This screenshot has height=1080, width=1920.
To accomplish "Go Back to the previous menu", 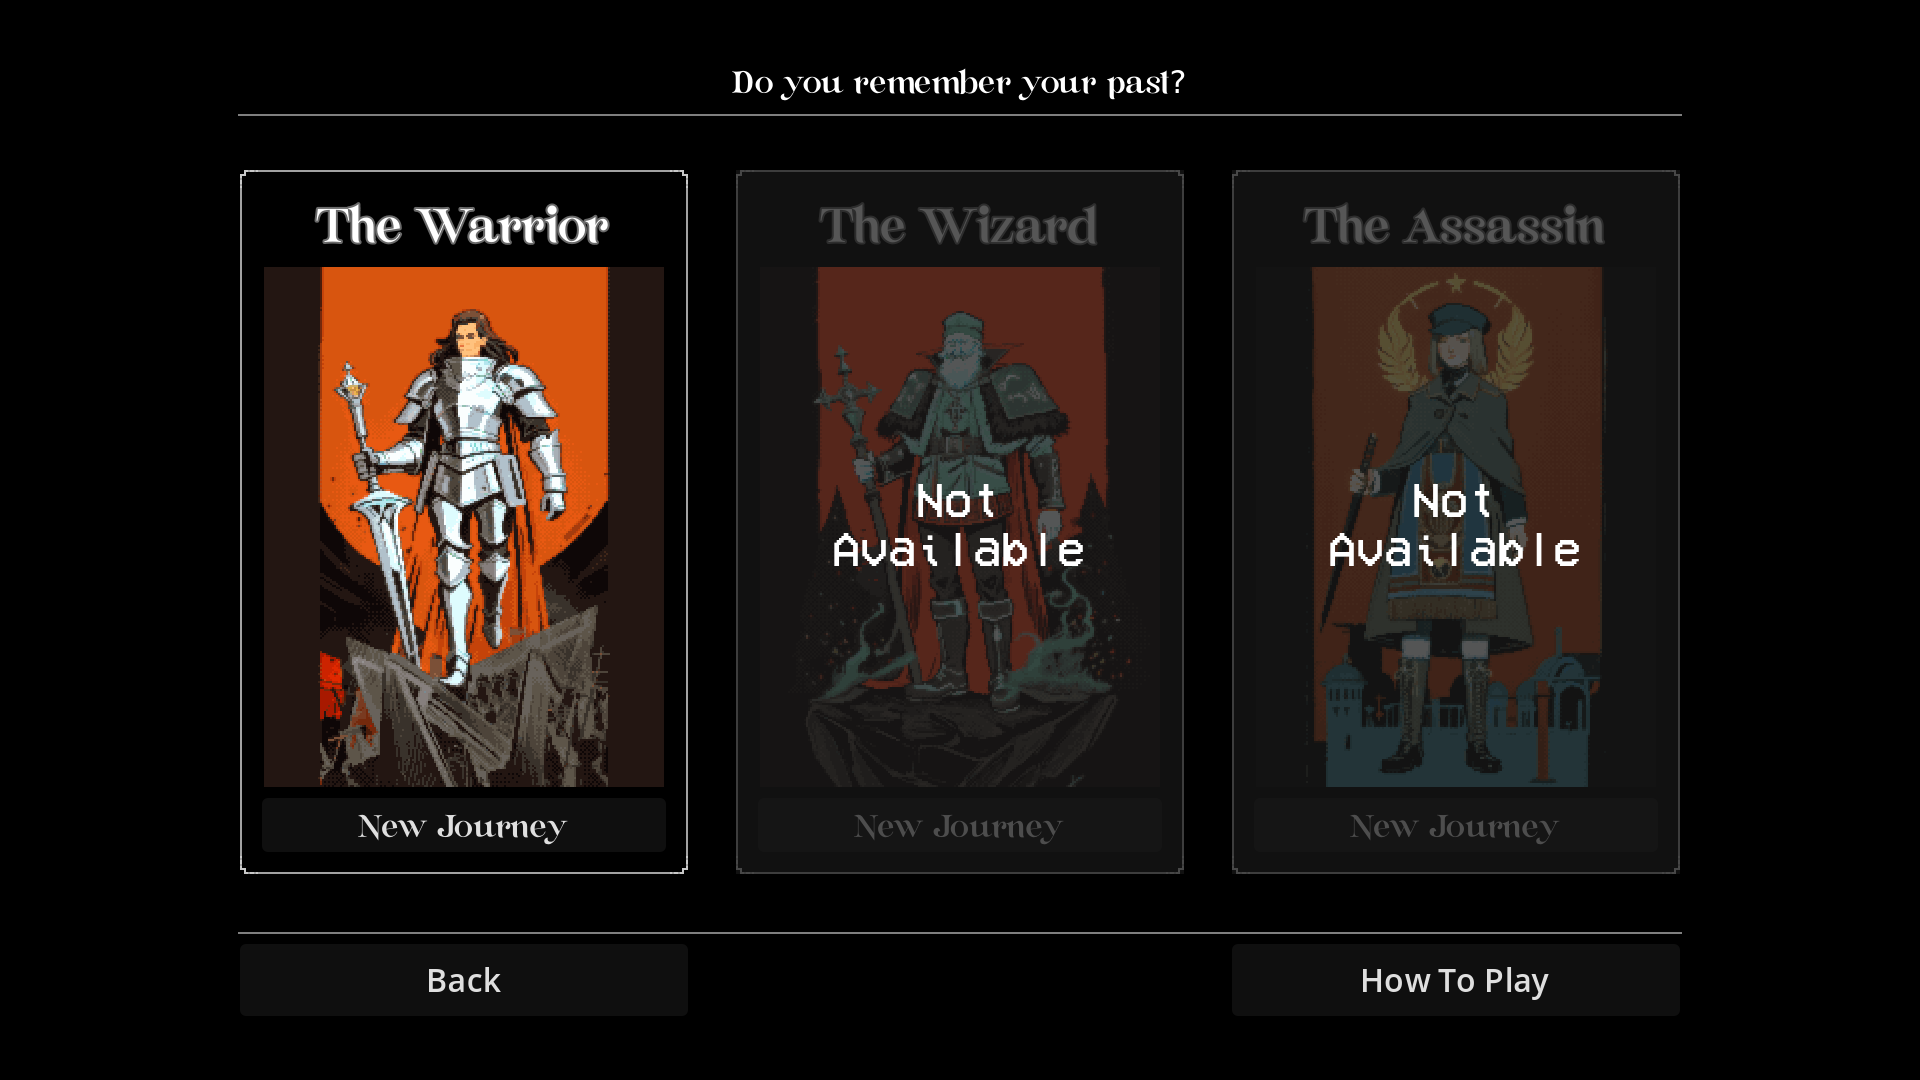I will [463, 980].
